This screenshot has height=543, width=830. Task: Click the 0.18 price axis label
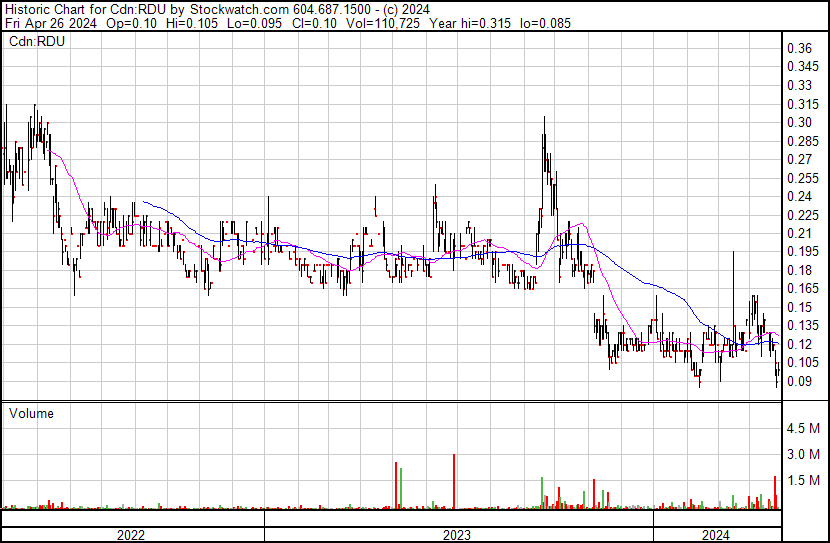tap(799, 270)
